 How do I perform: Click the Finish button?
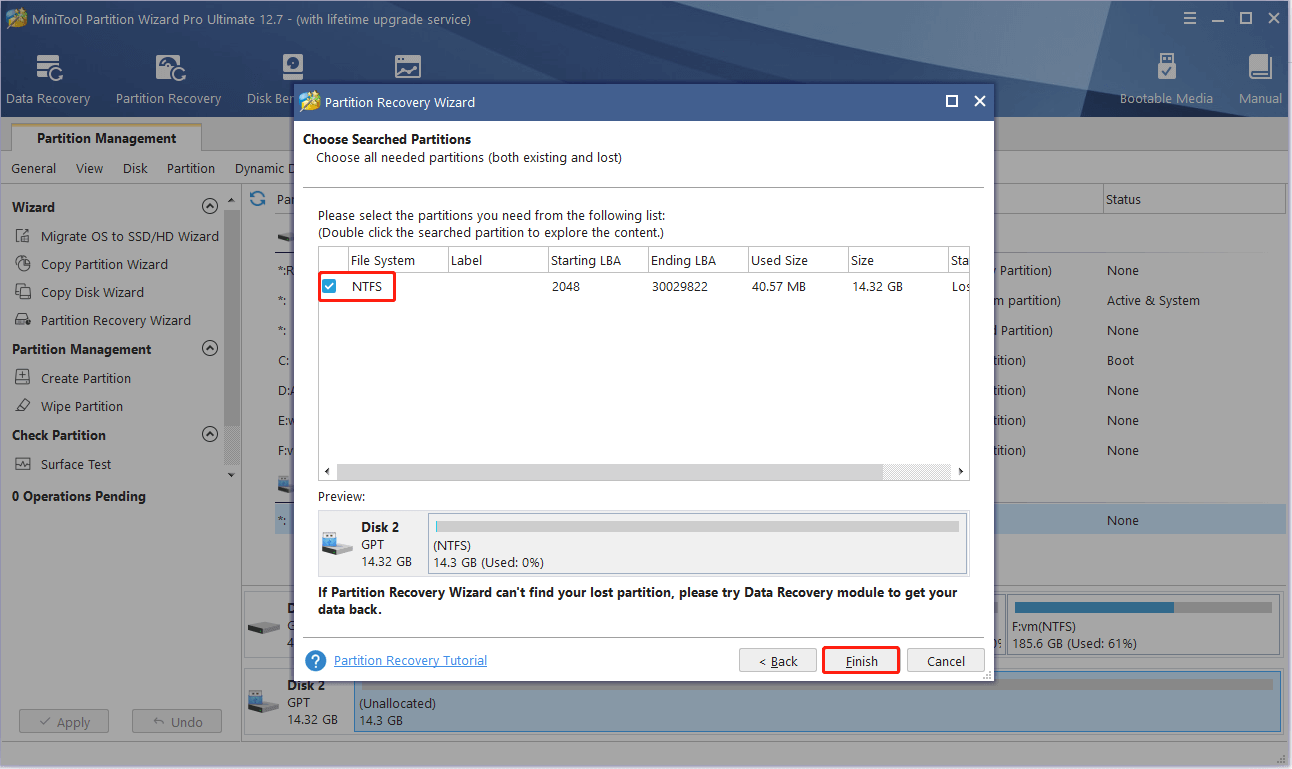[x=861, y=661]
